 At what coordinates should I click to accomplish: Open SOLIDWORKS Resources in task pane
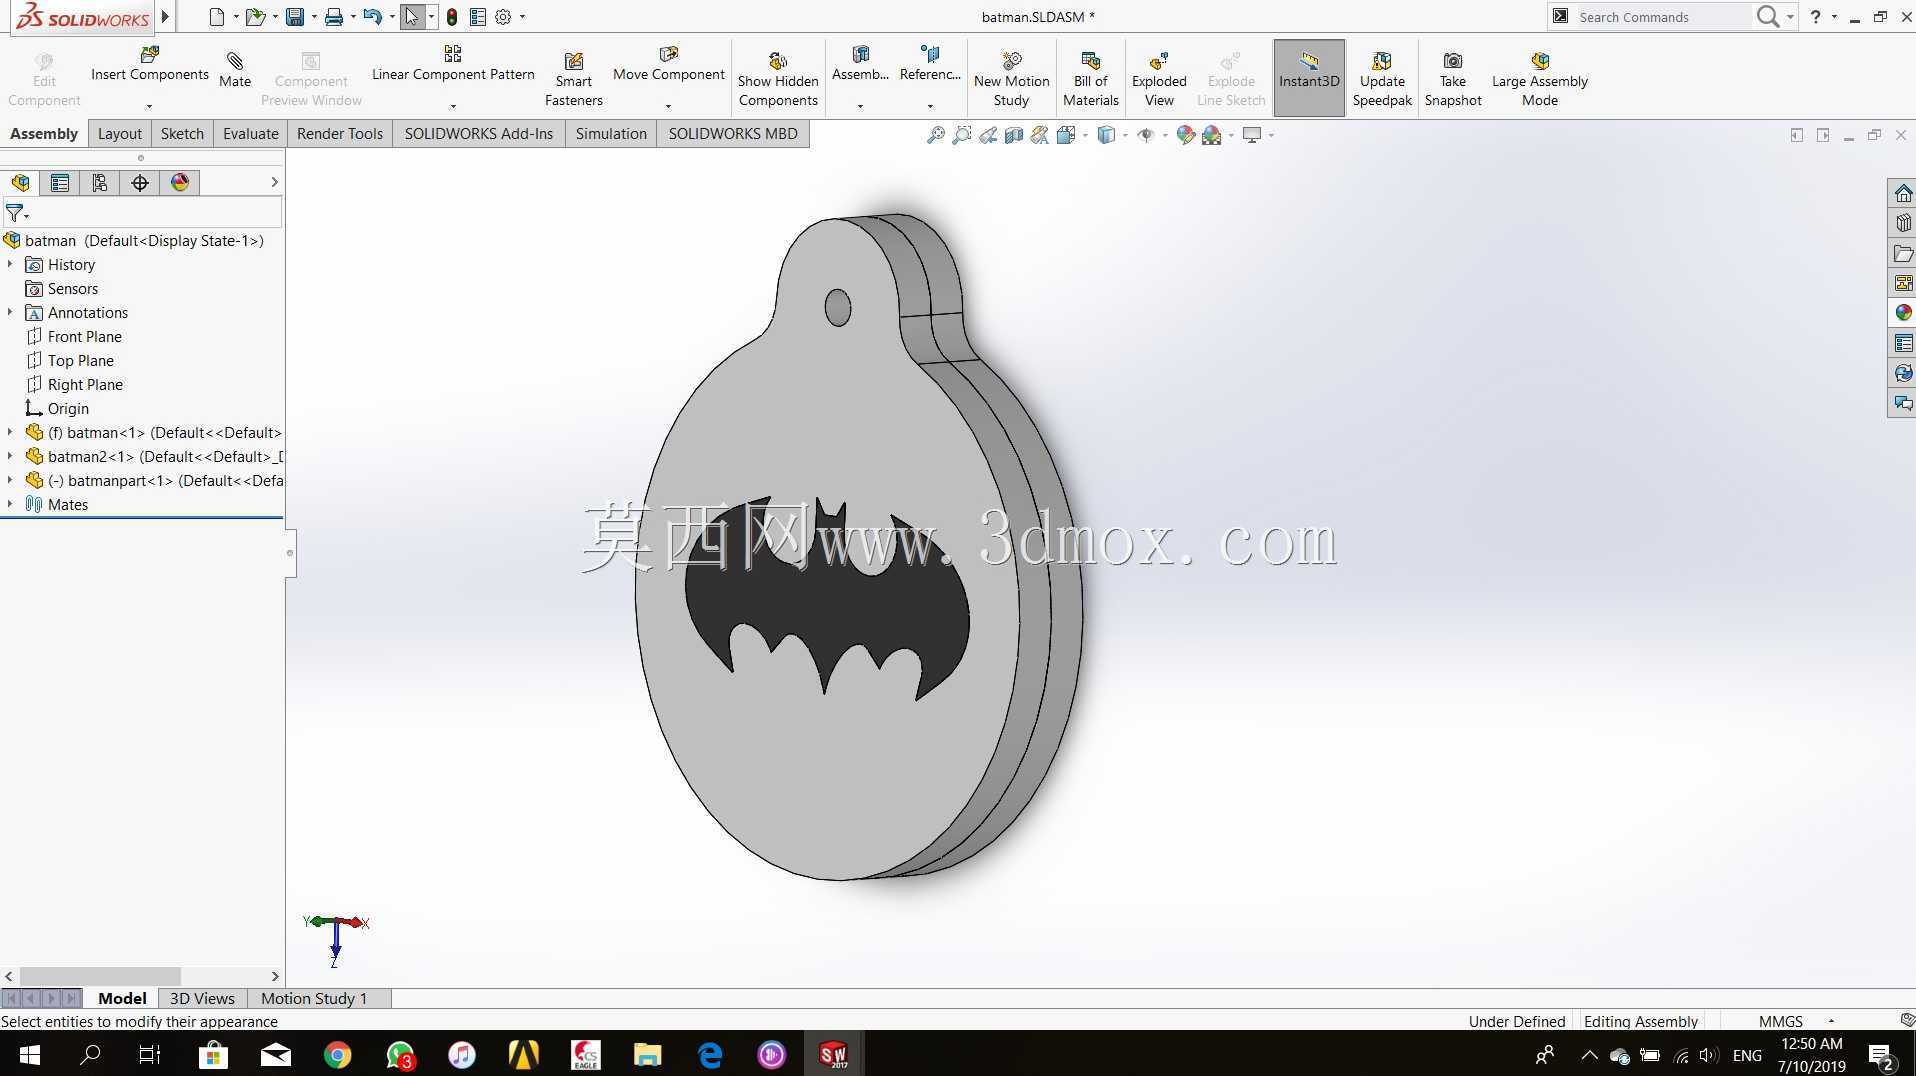[x=1903, y=193]
